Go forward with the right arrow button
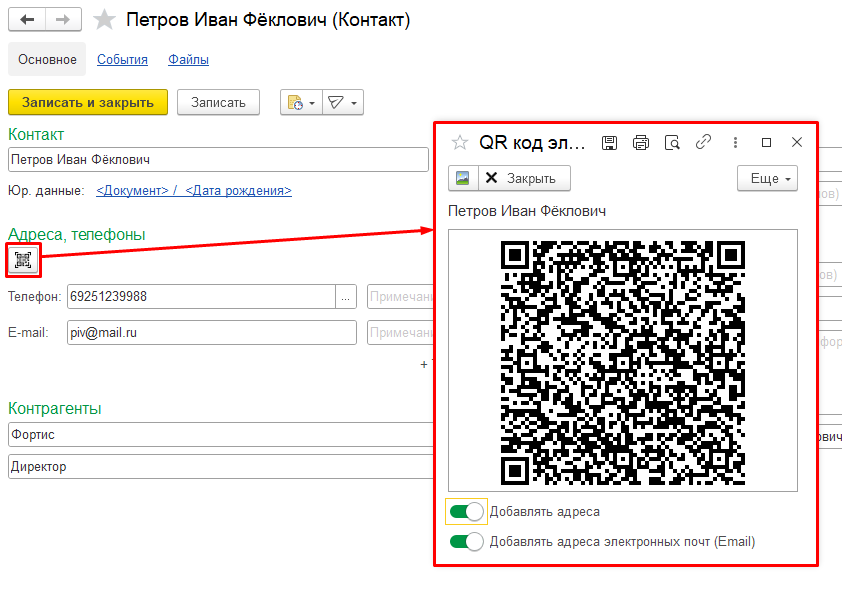The height and width of the screenshot is (593, 842). (63, 20)
